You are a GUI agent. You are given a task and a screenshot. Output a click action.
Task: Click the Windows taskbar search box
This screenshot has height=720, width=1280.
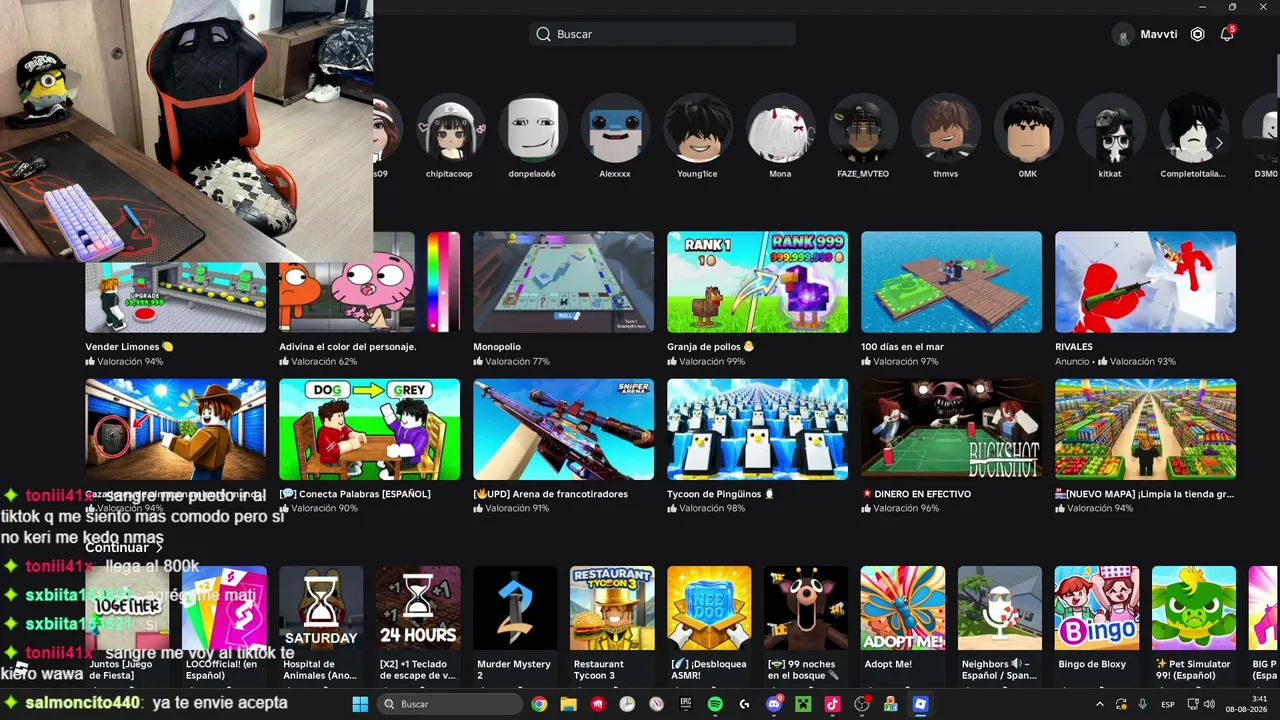(450, 704)
